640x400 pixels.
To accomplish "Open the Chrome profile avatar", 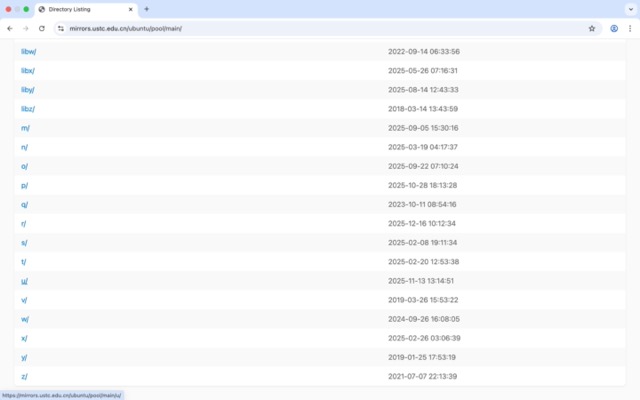I will click(614, 28).
